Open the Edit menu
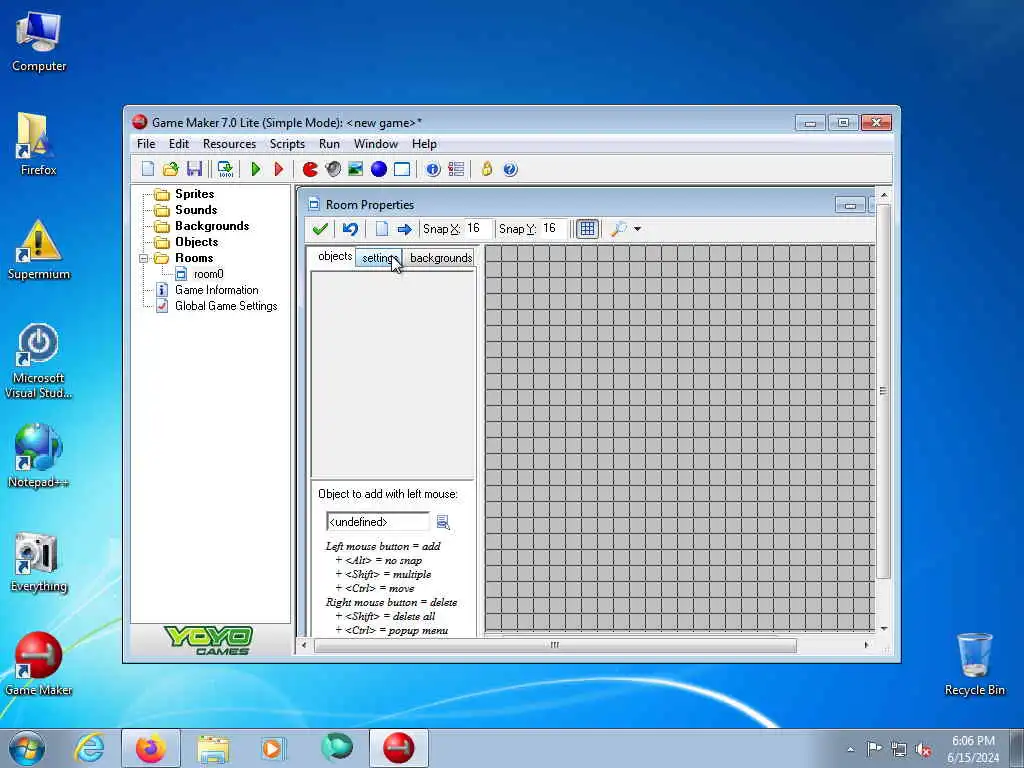This screenshot has width=1024, height=768. pos(178,144)
